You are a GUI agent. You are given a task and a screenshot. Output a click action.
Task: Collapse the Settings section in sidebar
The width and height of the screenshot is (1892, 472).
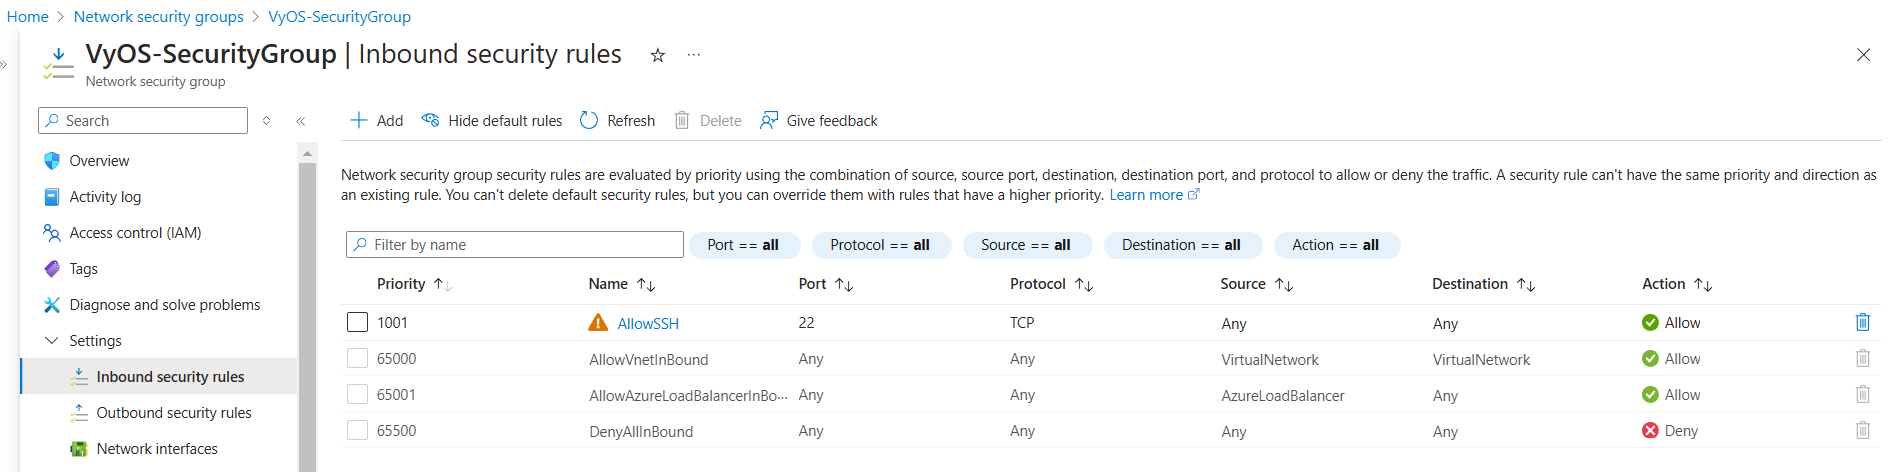(52, 341)
